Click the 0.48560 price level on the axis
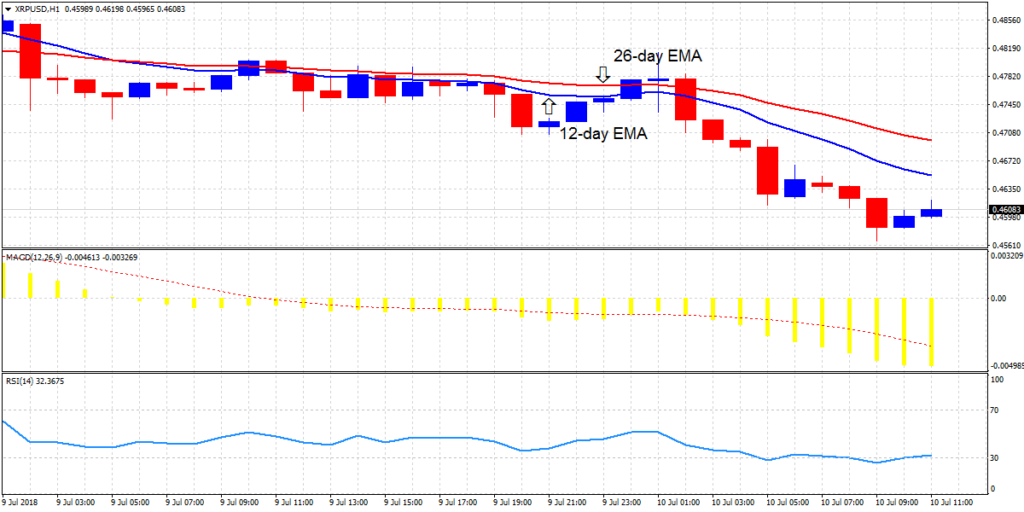 point(1004,20)
